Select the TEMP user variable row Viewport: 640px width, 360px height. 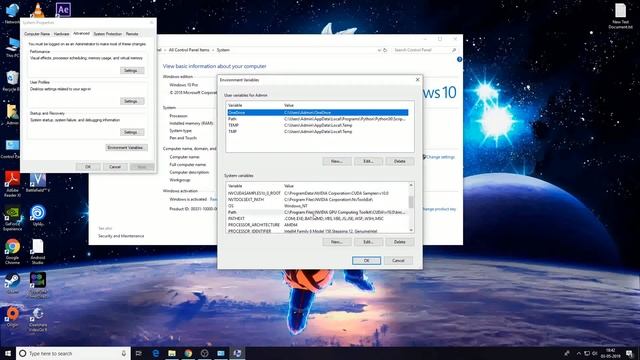(318, 125)
